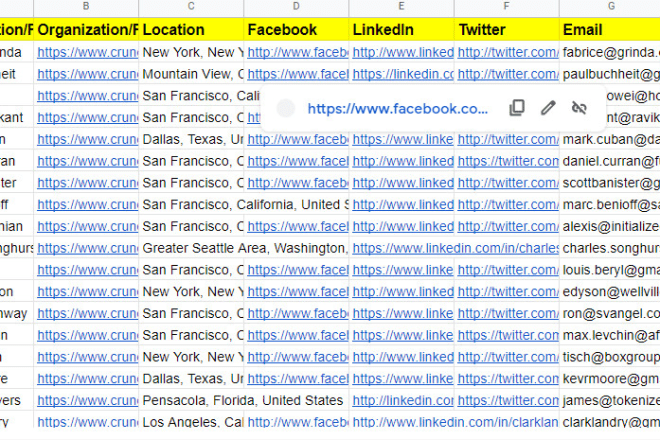Open Facebook link in clarklandry row
This screenshot has height=440, width=660.
[x=298, y=421]
